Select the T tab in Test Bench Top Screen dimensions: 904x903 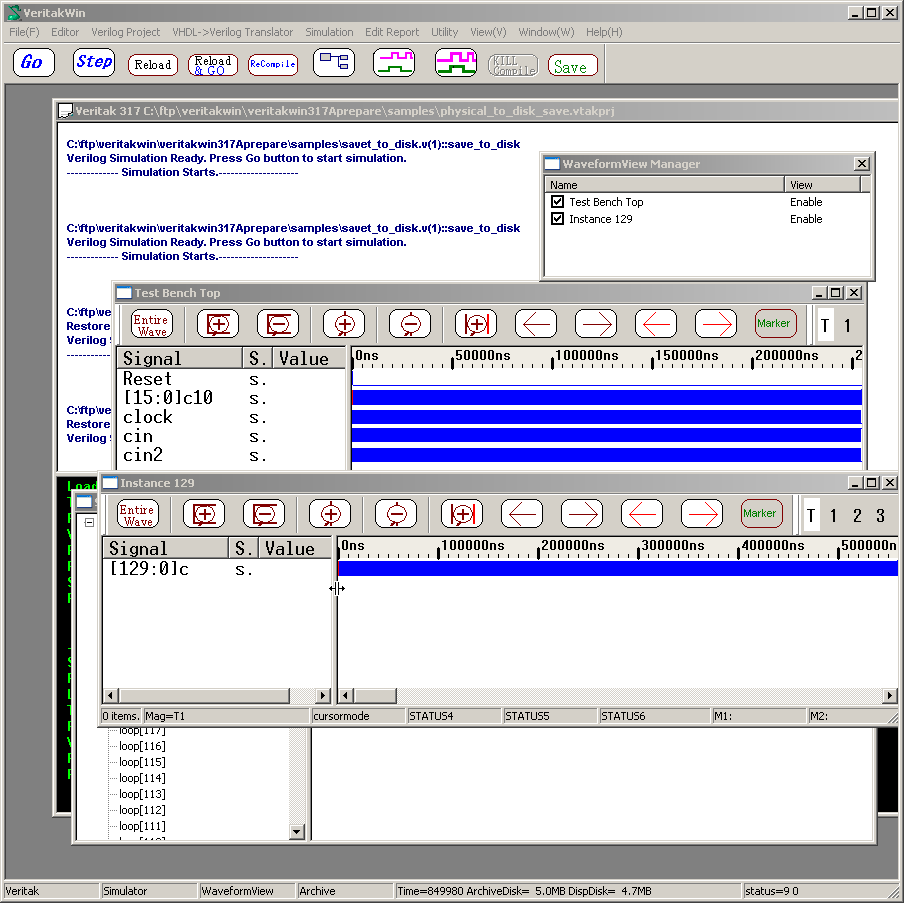point(825,326)
